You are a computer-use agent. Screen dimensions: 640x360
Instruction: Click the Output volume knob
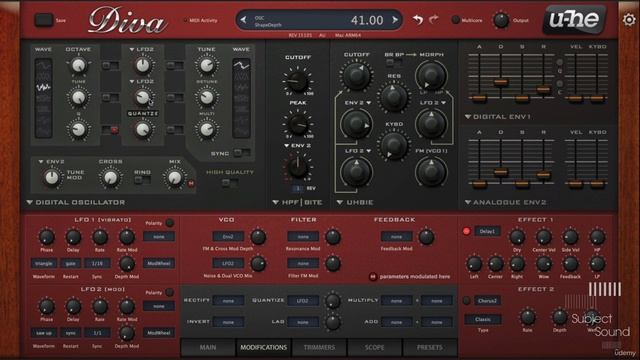pyautogui.click(x=501, y=20)
